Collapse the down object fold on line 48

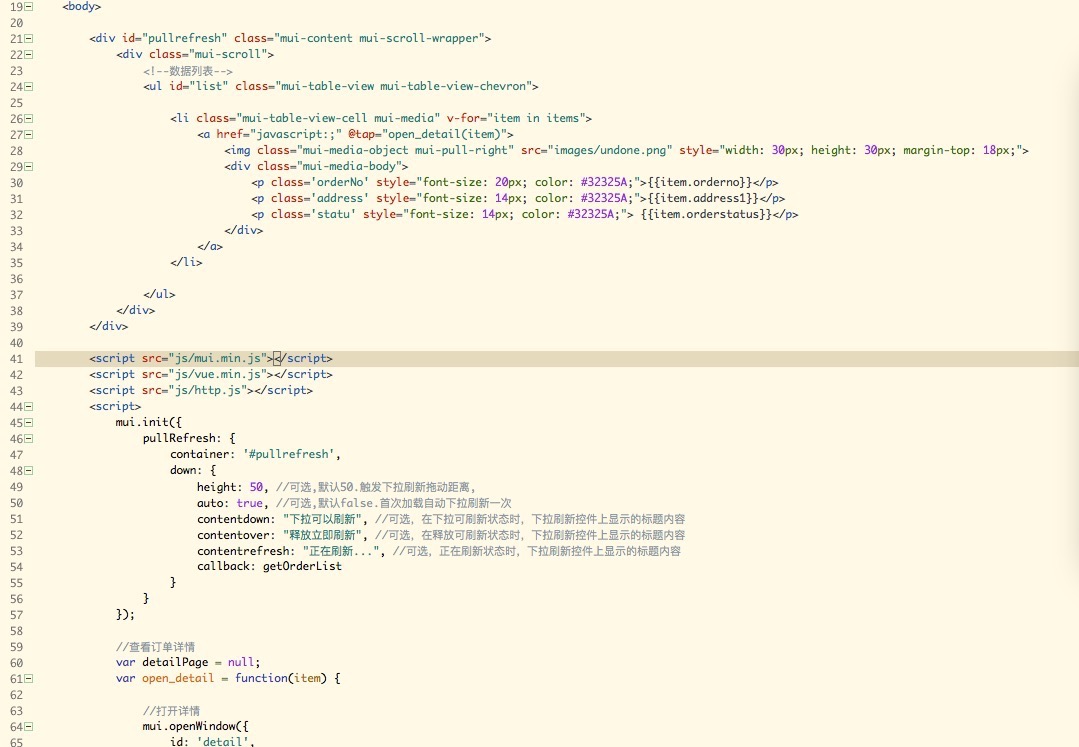coord(29,470)
